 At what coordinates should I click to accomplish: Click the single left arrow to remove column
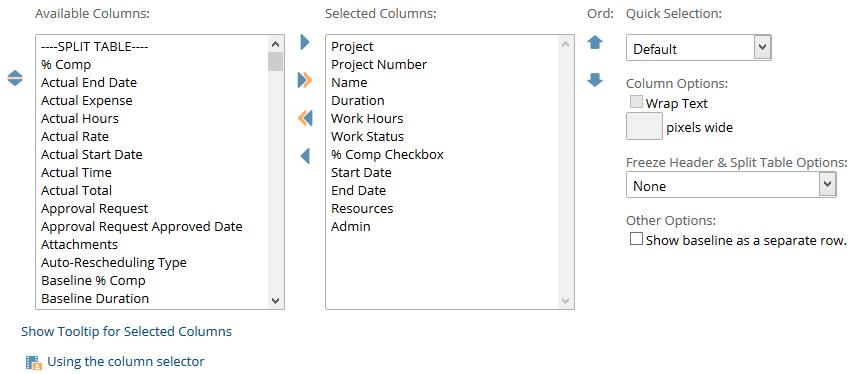coord(305,156)
